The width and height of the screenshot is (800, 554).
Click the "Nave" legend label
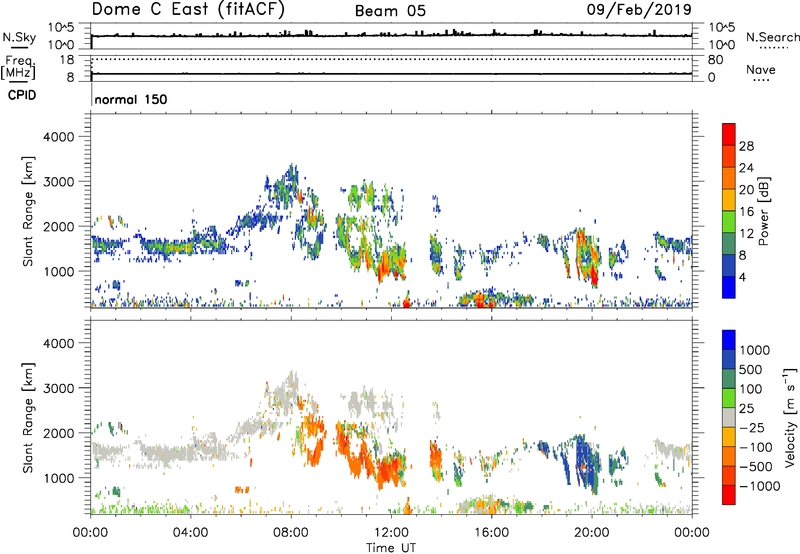click(x=761, y=70)
